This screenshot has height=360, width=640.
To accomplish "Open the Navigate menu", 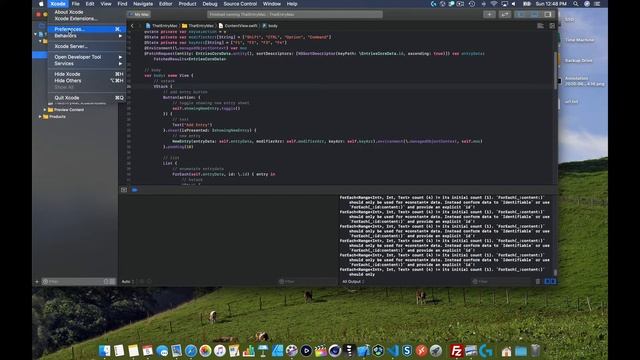I will click(143, 4).
